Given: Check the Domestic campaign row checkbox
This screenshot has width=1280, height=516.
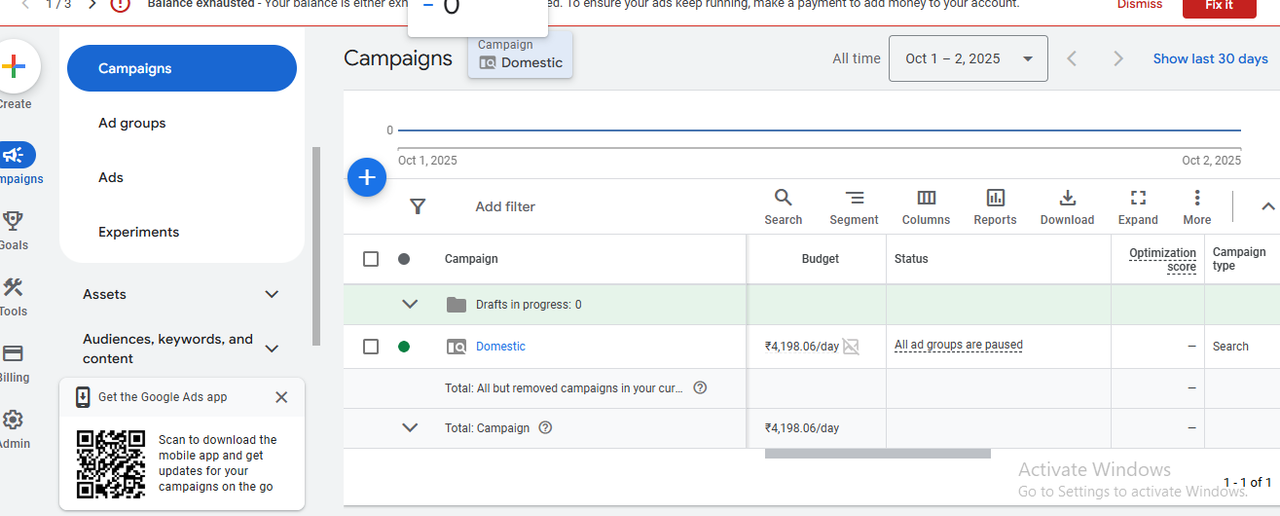Looking at the screenshot, I should pyautogui.click(x=371, y=346).
